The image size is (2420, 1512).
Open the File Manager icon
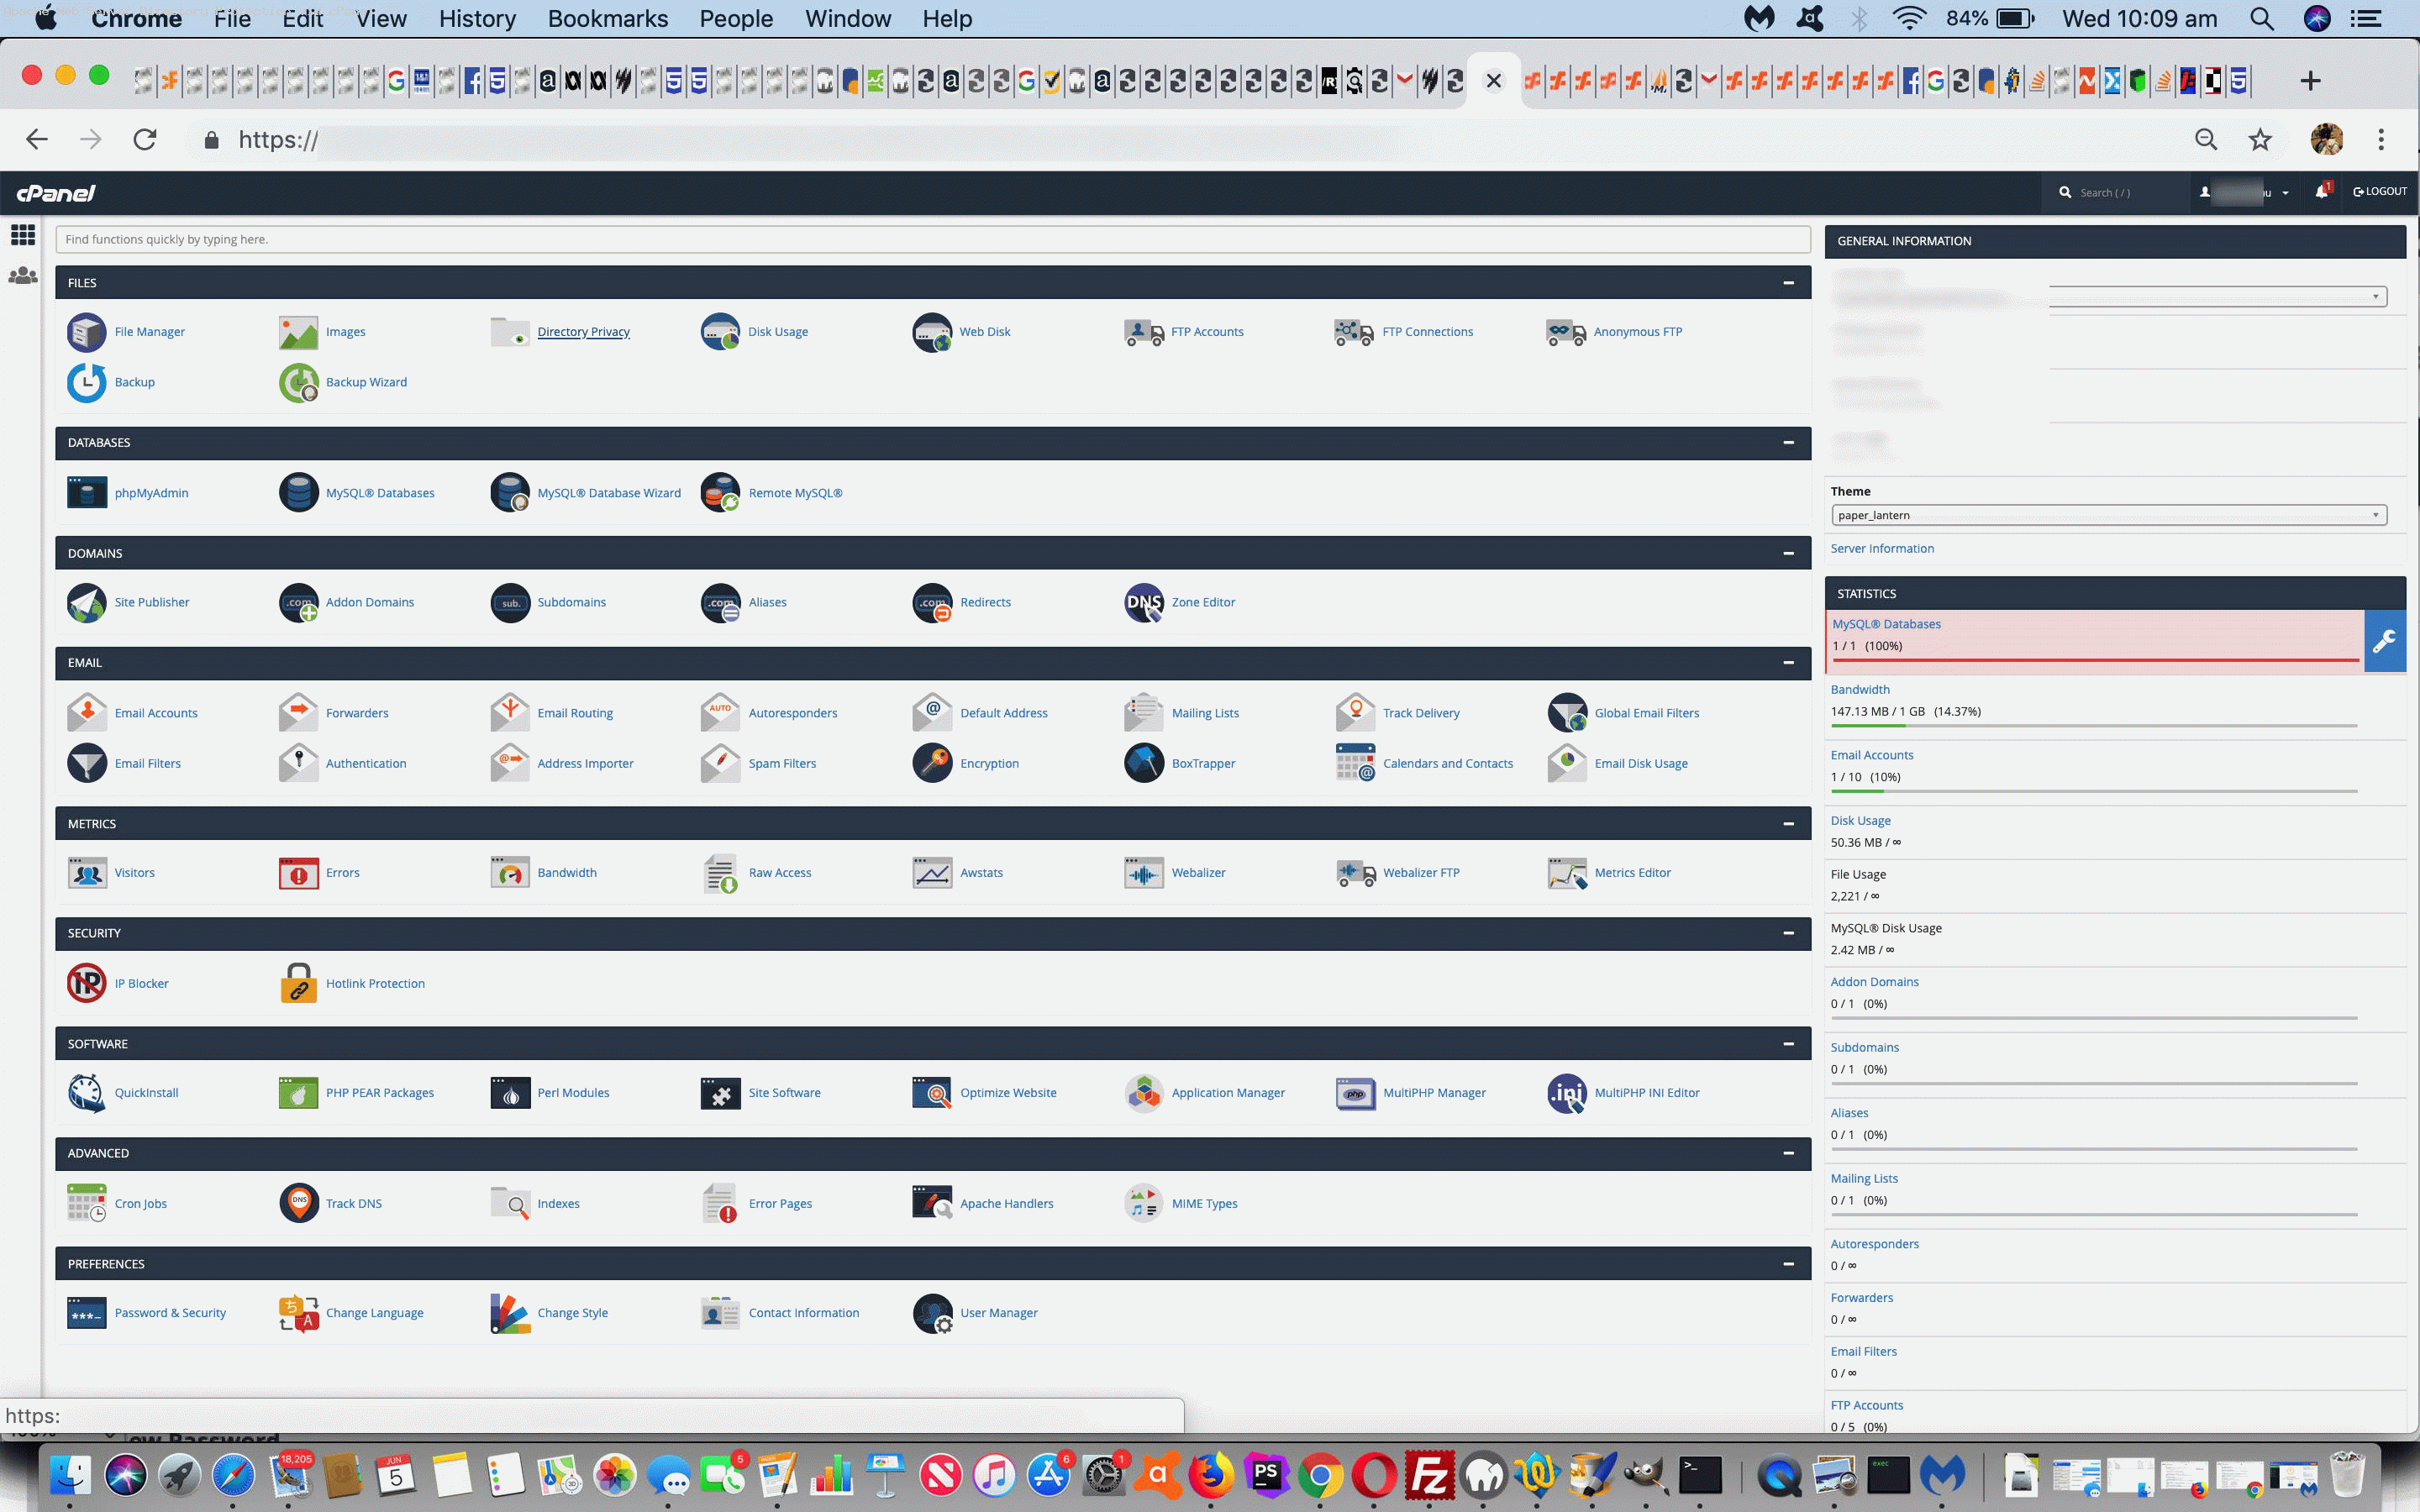[86, 332]
